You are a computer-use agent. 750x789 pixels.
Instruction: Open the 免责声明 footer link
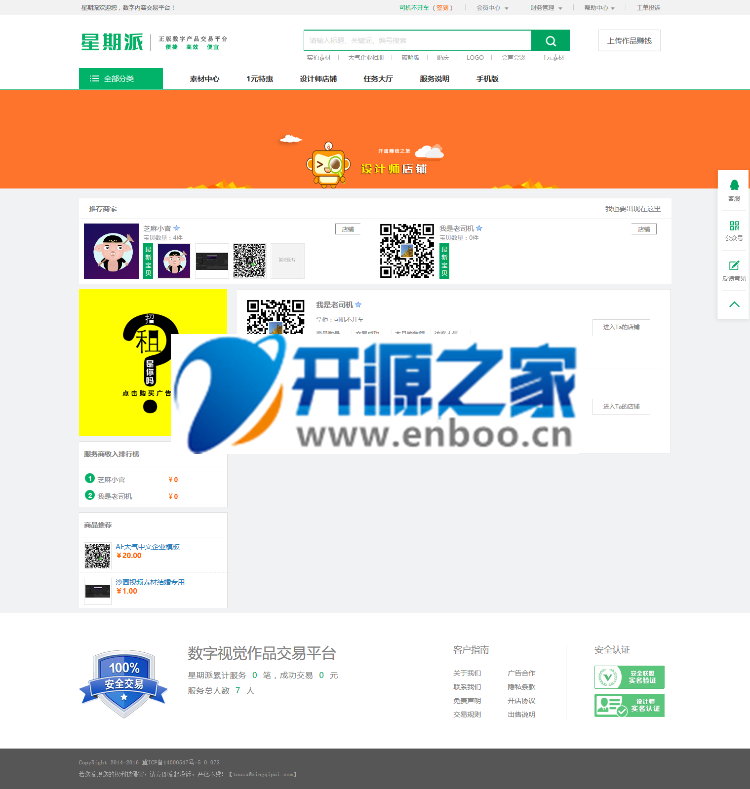(x=467, y=700)
